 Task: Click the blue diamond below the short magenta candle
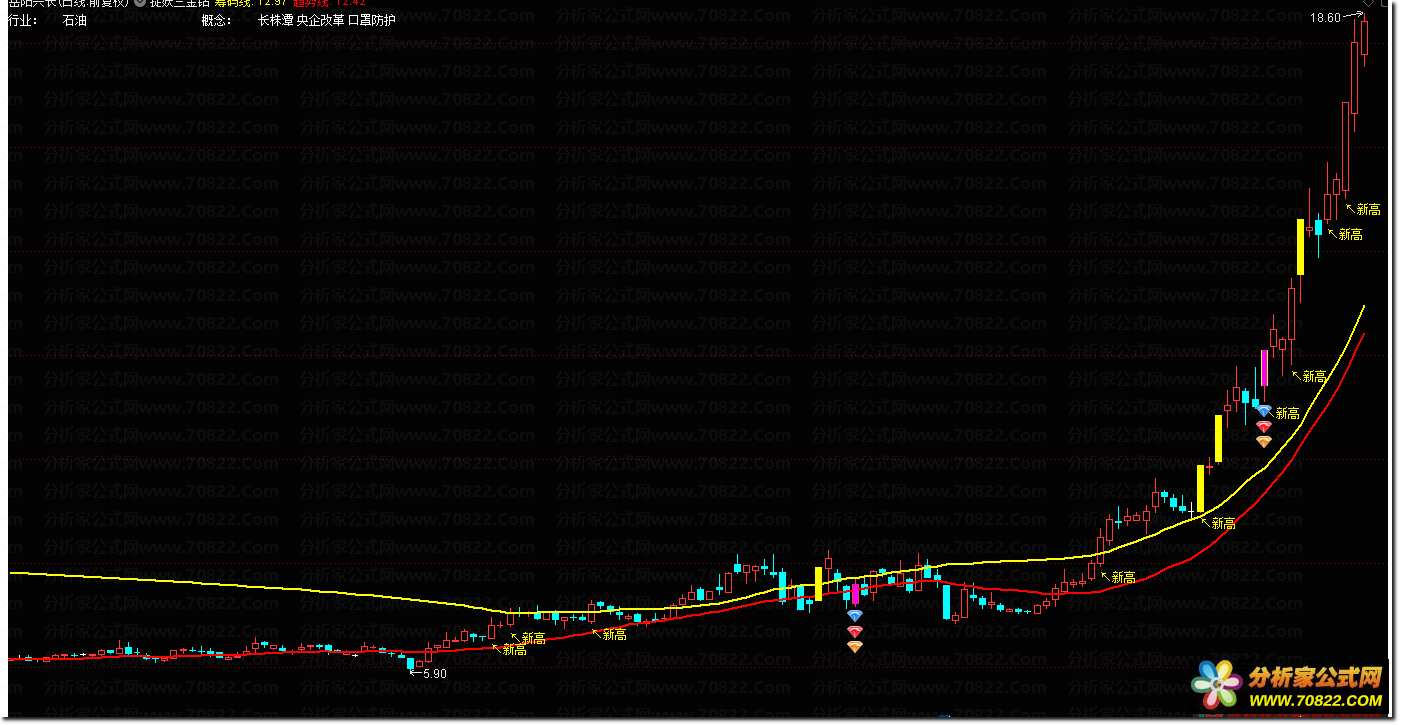(854, 616)
